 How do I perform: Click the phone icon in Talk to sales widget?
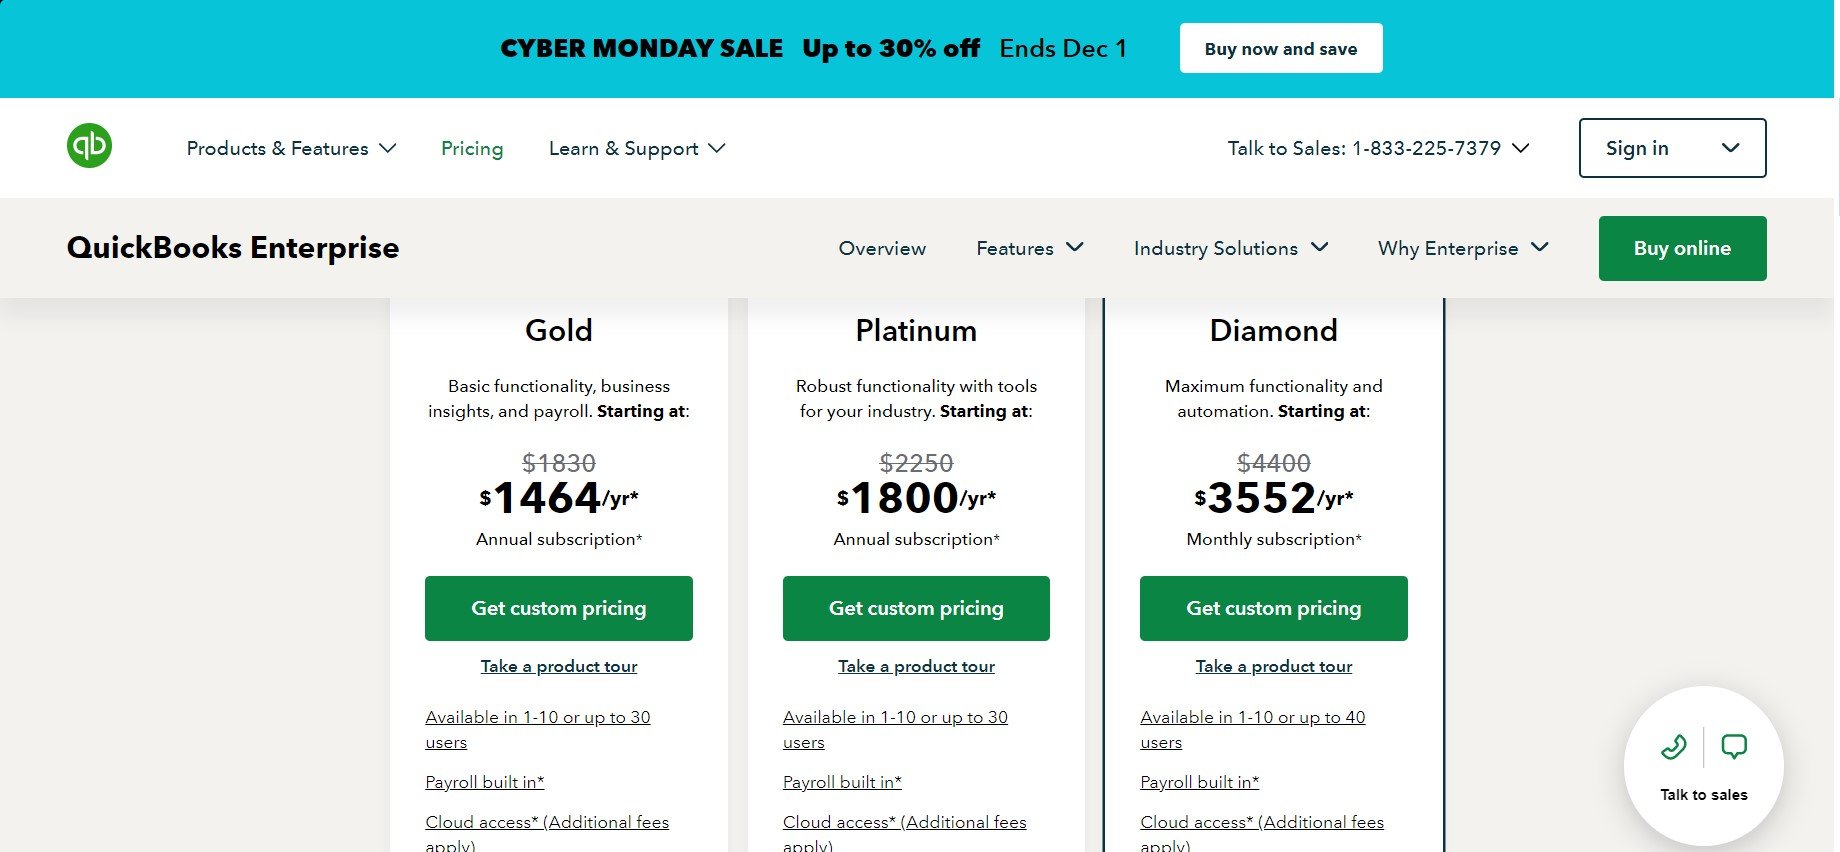click(1674, 747)
